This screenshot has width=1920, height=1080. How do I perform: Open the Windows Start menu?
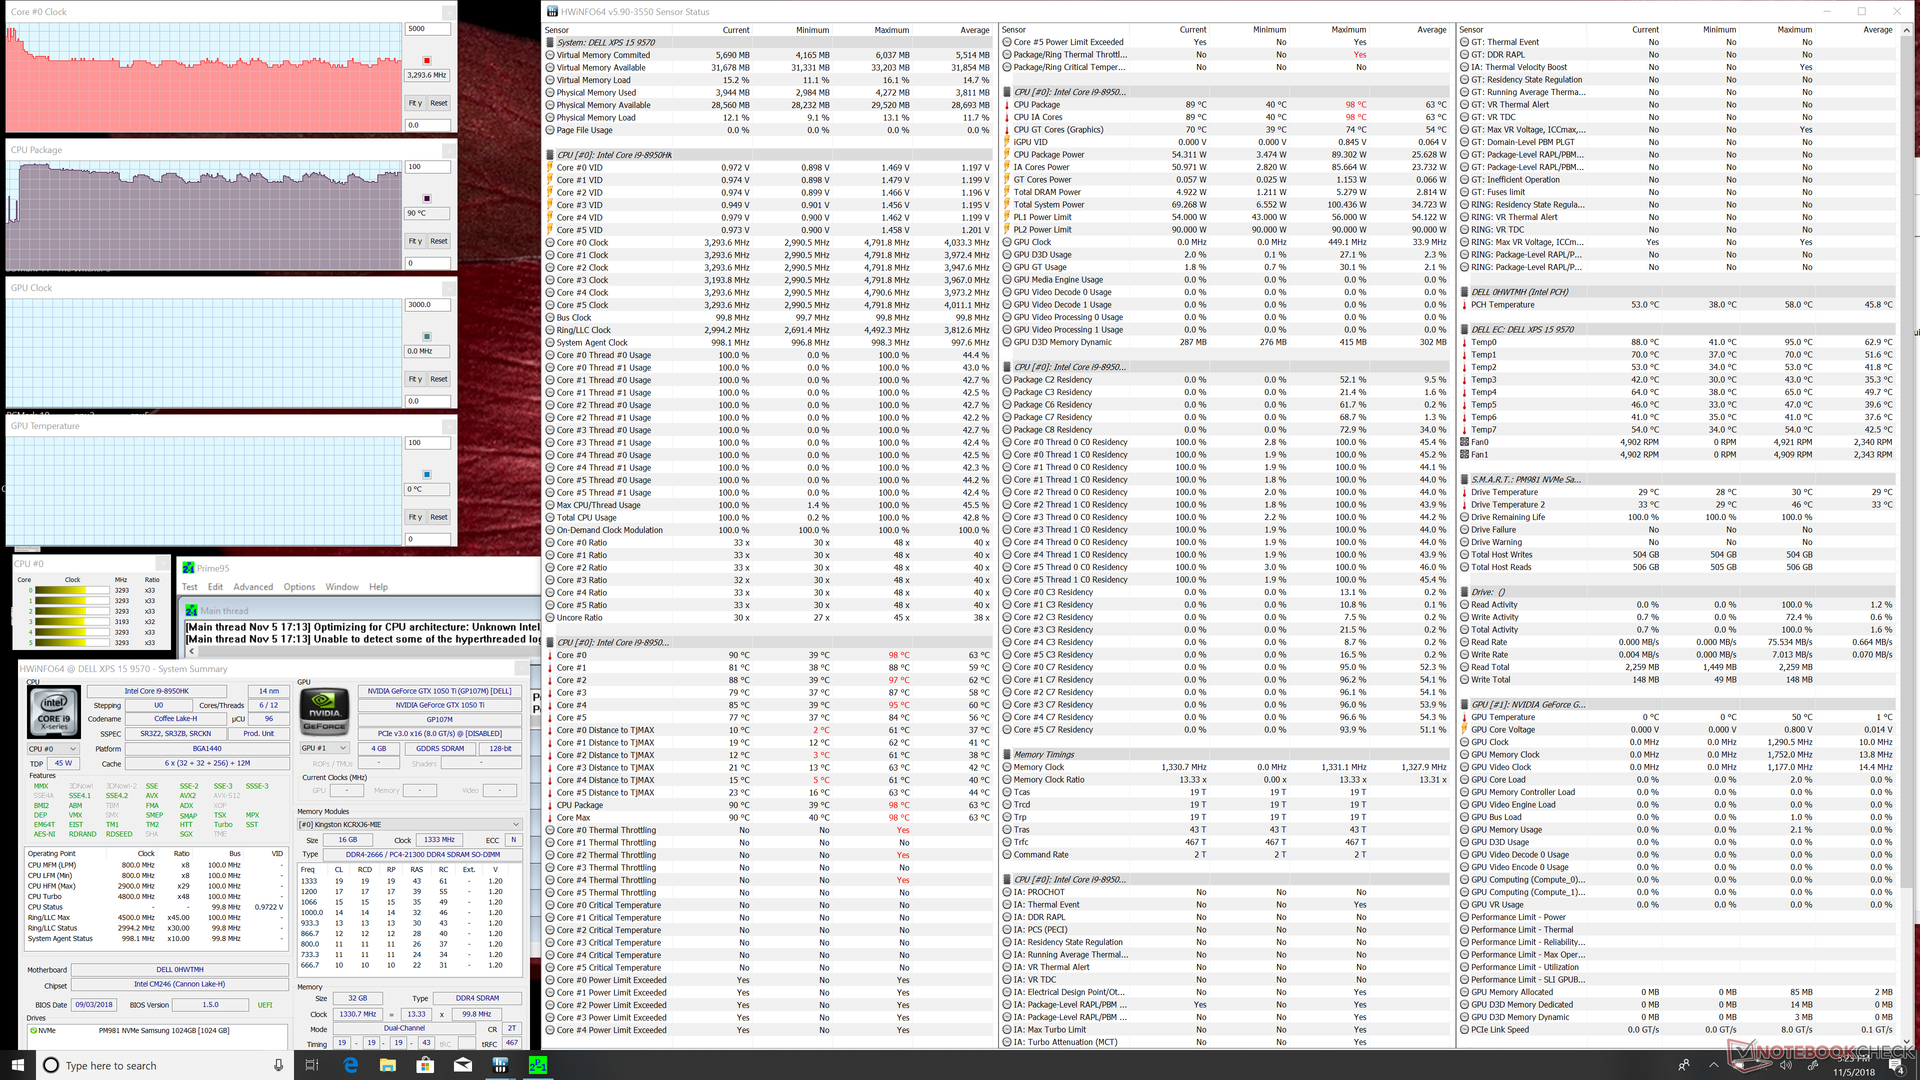click(17, 1065)
